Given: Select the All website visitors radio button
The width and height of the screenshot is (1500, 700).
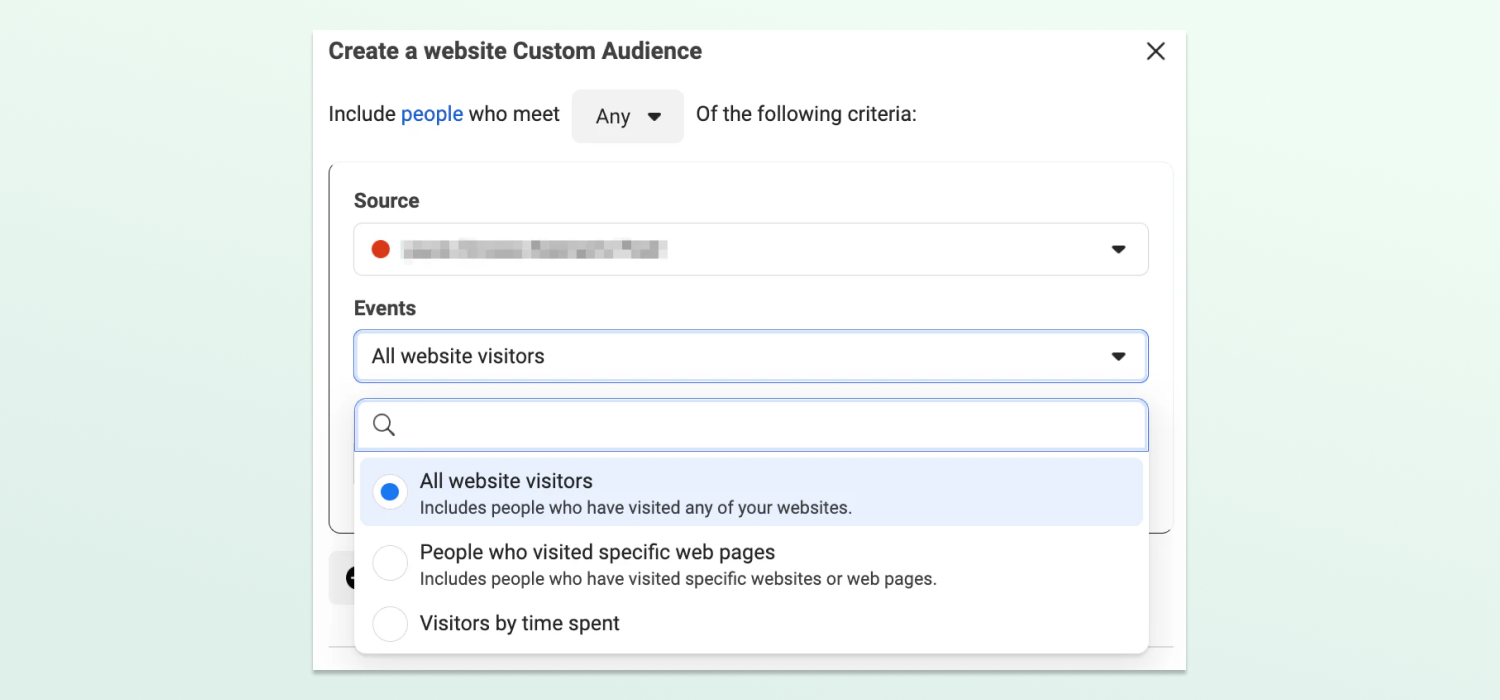Looking at the screenshot, I should (390, 492).
